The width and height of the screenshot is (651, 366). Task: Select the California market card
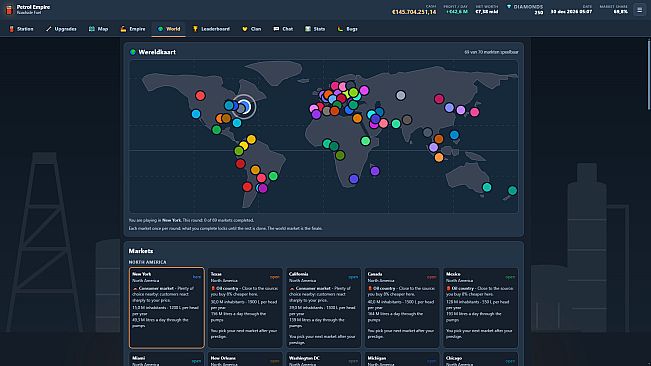[x=323, y=307]
